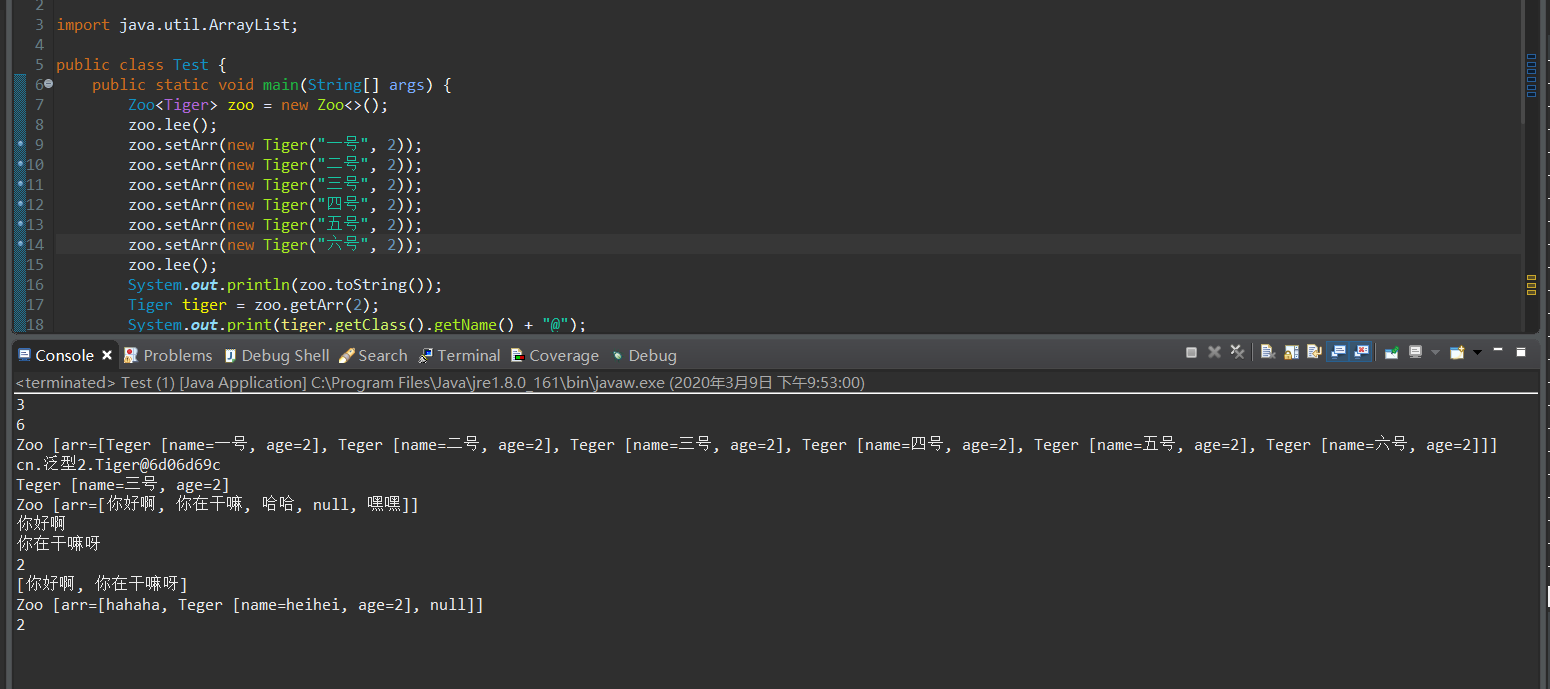This screenshot has height=689, width=1550.
Task: Click console line 'Teger [name=三号, age=2]'
Action: [x=123, y=485]
